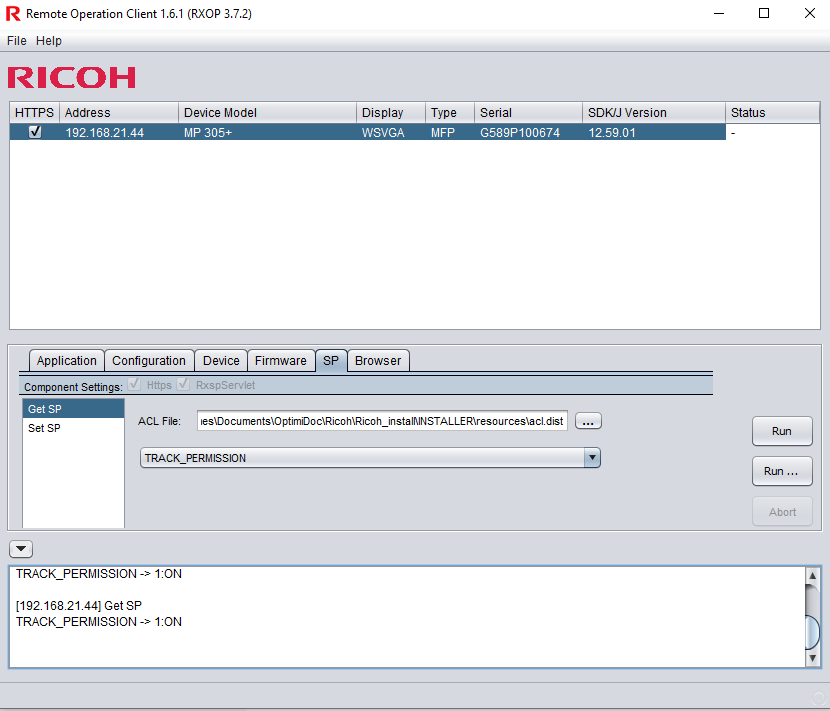Open the Help menu
The image size is (830, 711).
pyautogui.click(x=49, y=41)
